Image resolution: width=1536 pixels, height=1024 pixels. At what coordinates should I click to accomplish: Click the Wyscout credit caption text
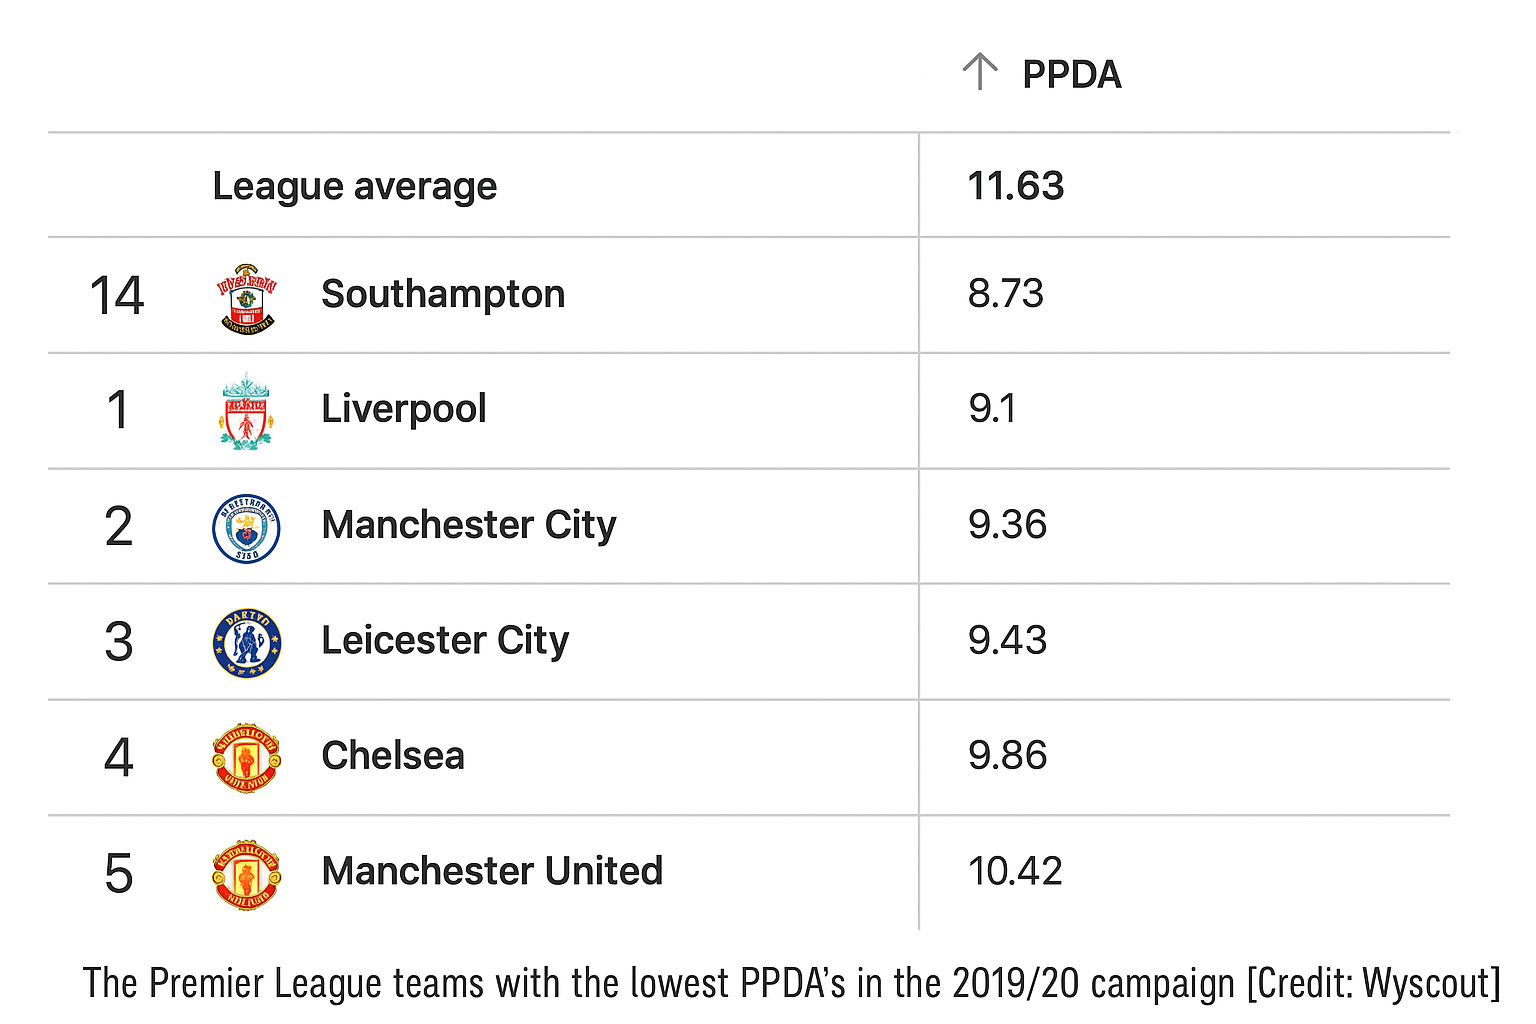tap(791, 984)
